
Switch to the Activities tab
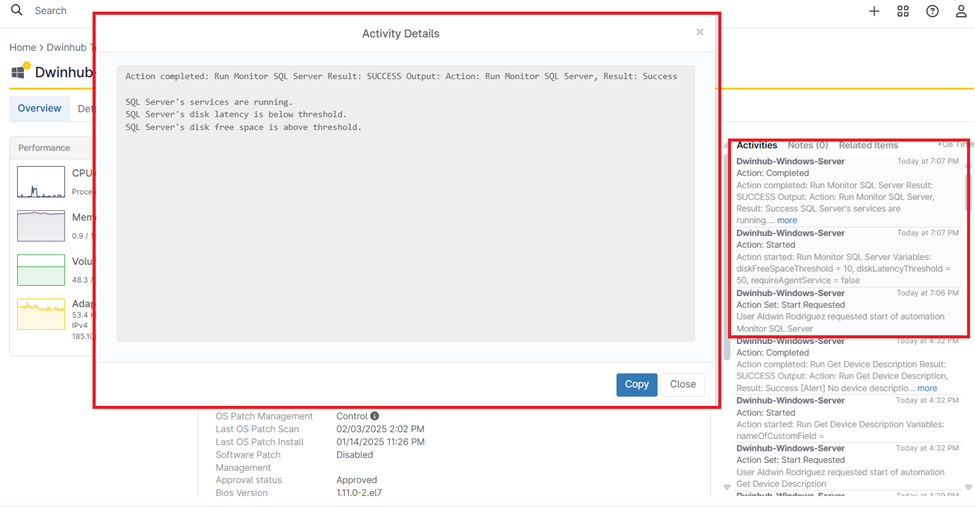[757, 145]
